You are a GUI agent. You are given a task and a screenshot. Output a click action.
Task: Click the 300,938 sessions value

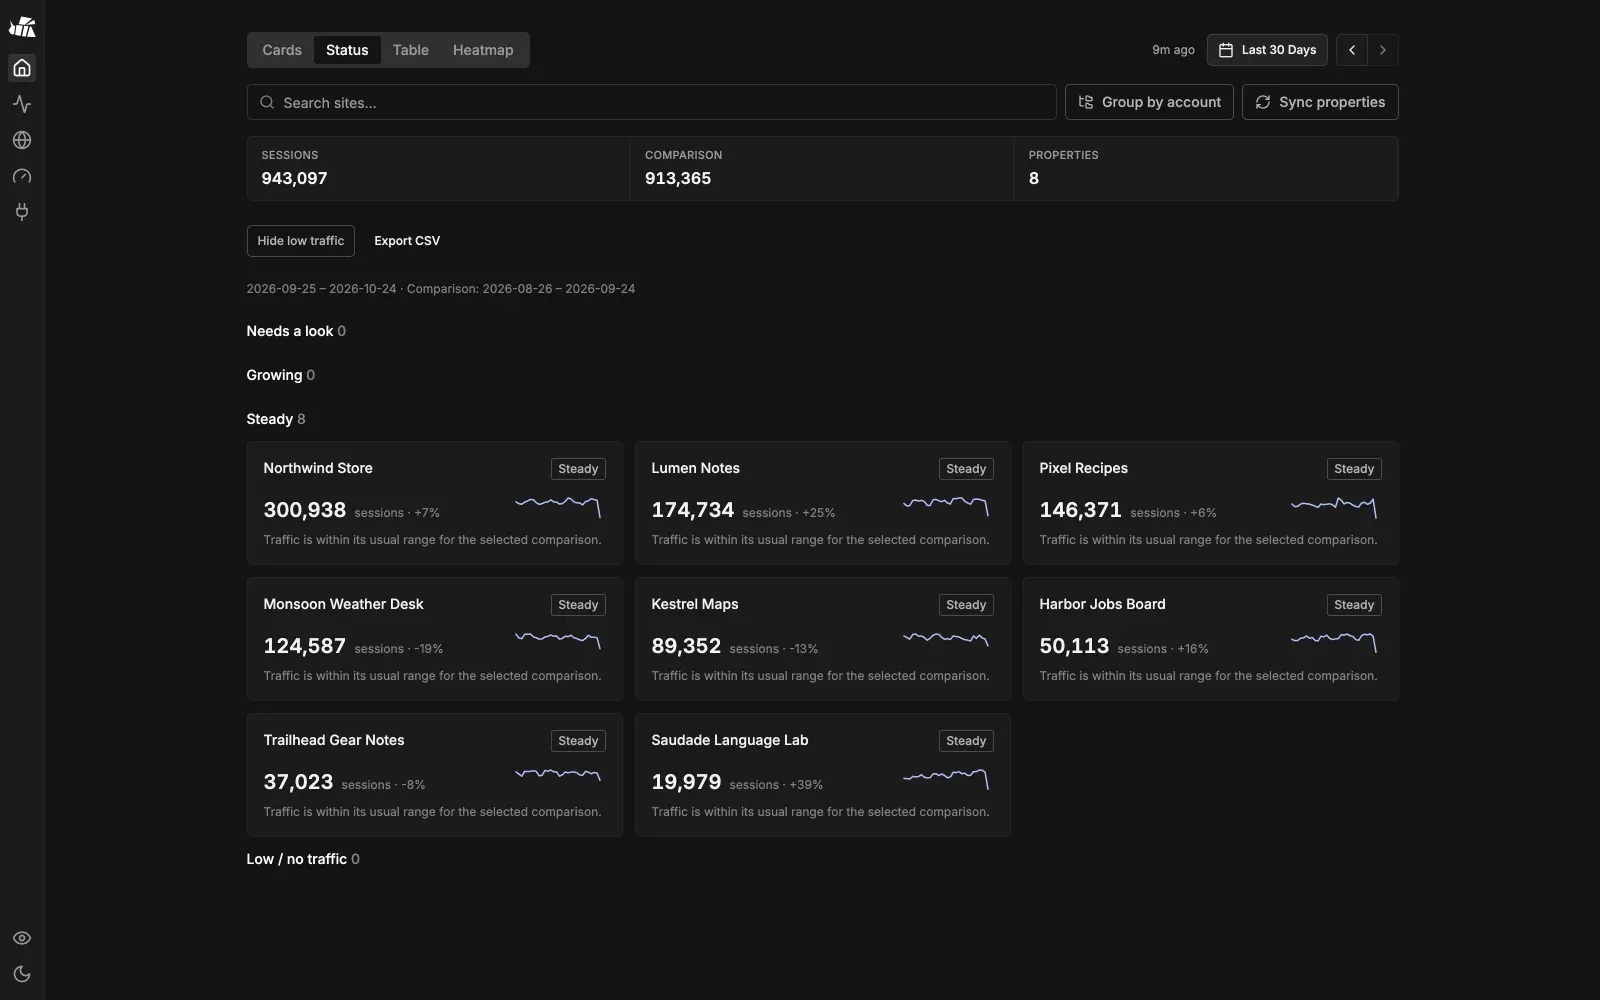[x=305, y=510]
